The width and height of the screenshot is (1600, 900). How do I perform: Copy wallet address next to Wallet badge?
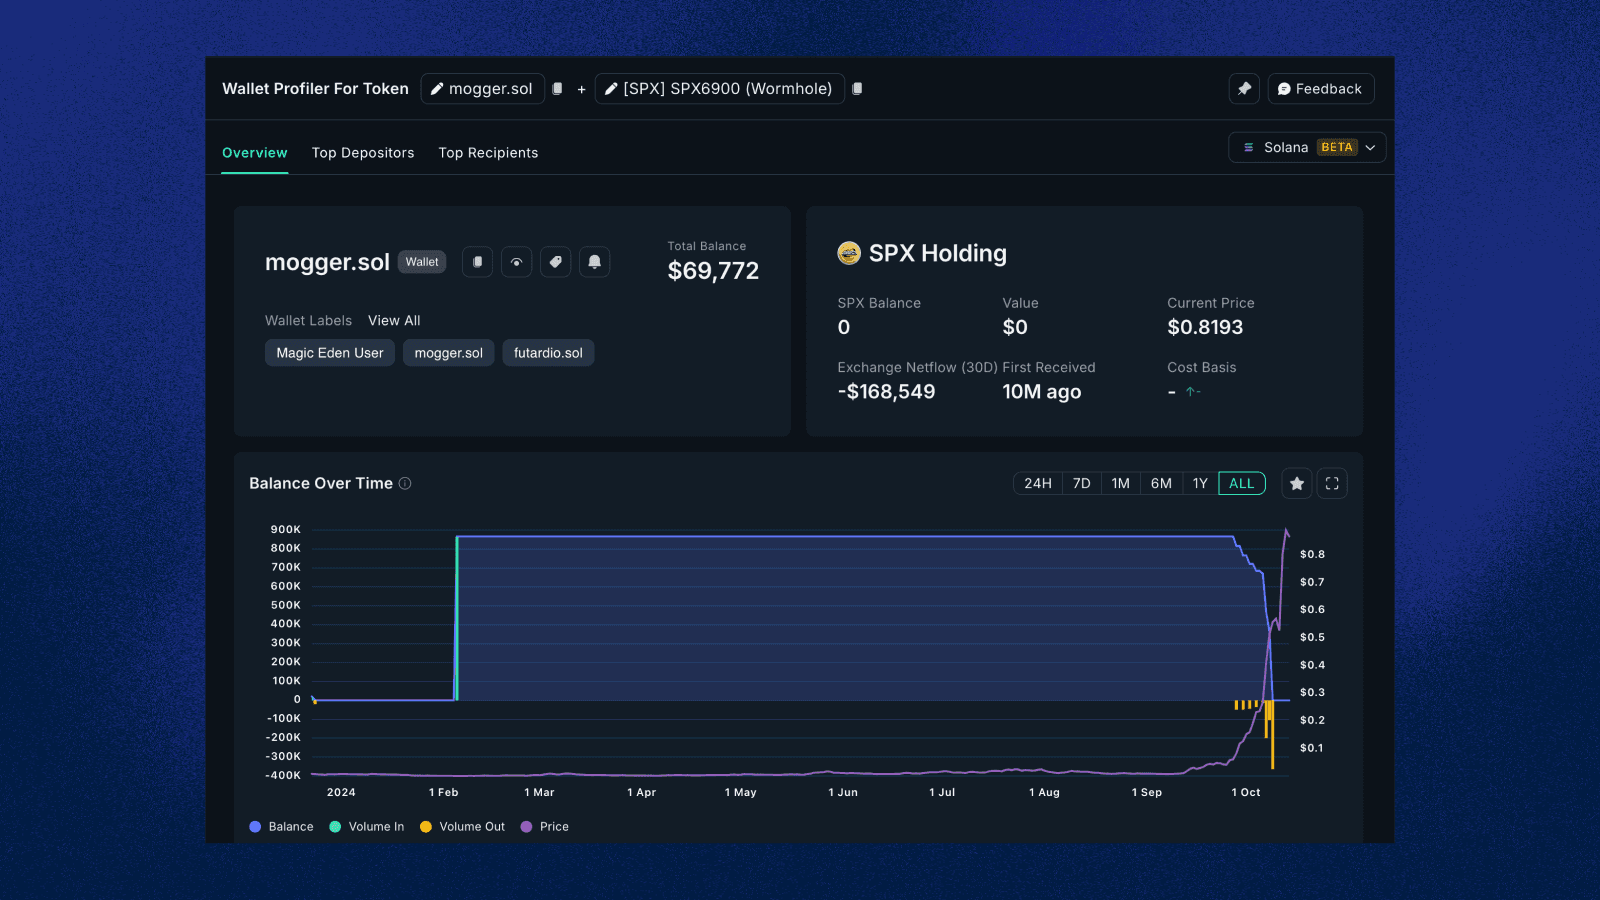pos(477,262)
